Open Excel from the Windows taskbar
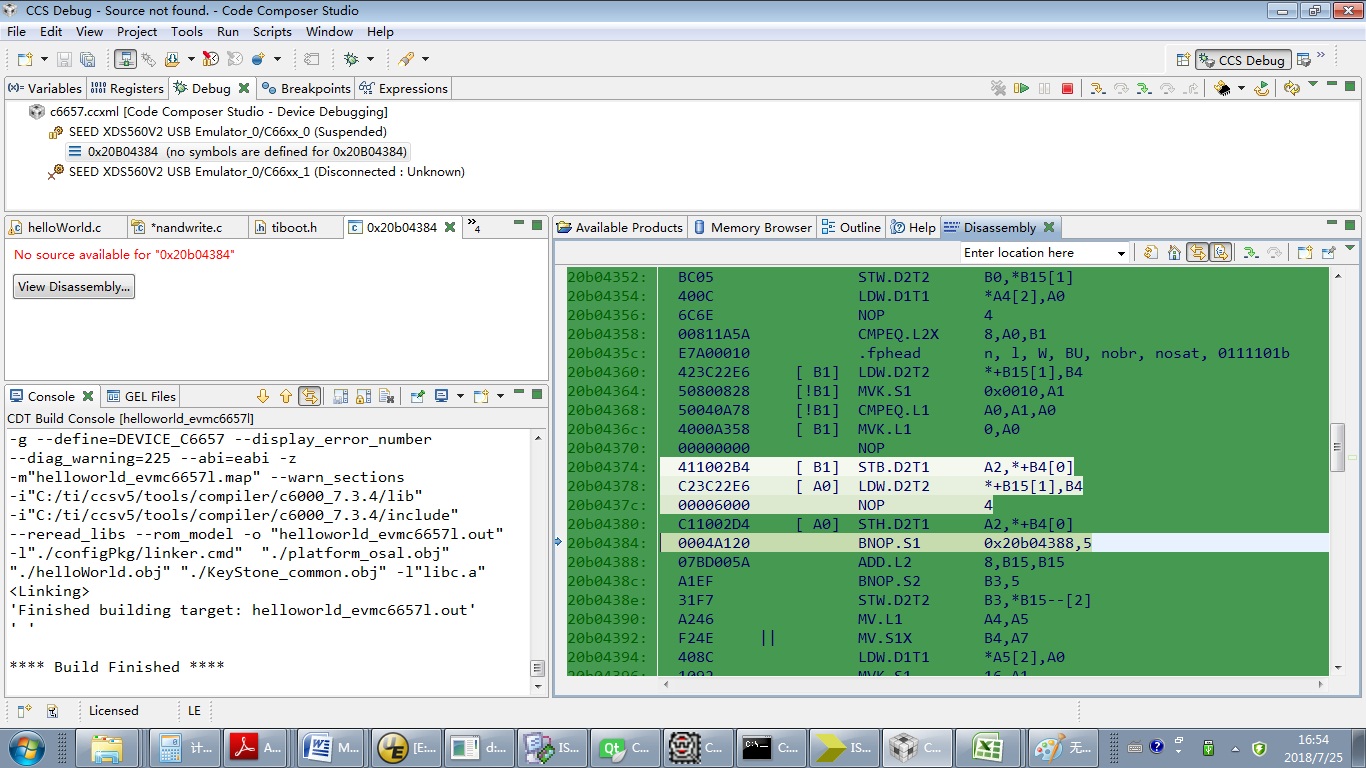This screenshot has width=1366, height=768. coord(986,747)
